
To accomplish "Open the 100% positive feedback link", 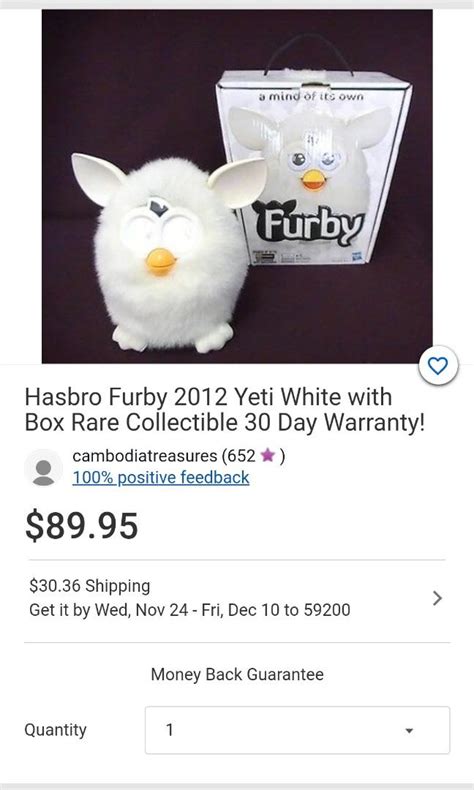I will [x=161, y=478].
